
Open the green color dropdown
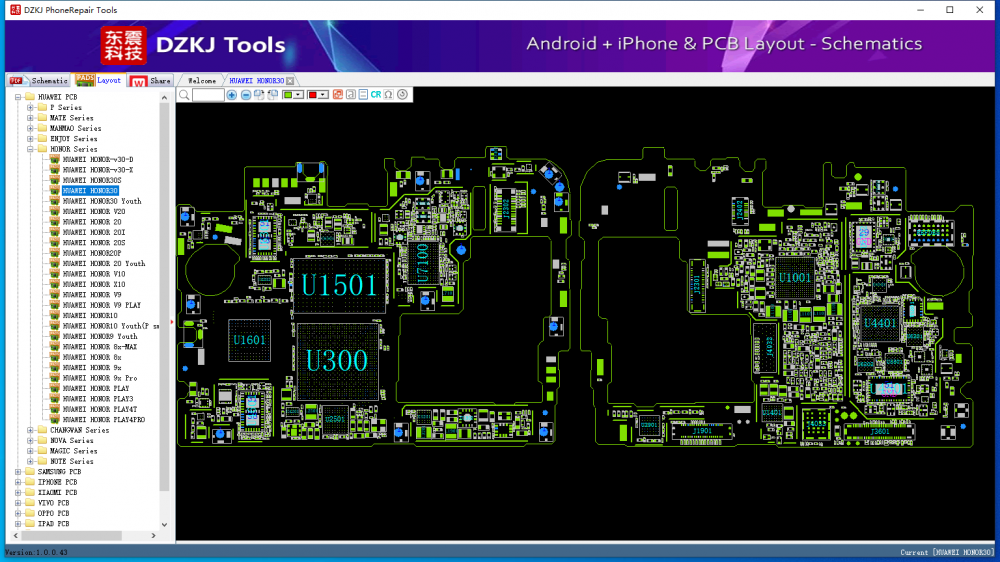299,95
